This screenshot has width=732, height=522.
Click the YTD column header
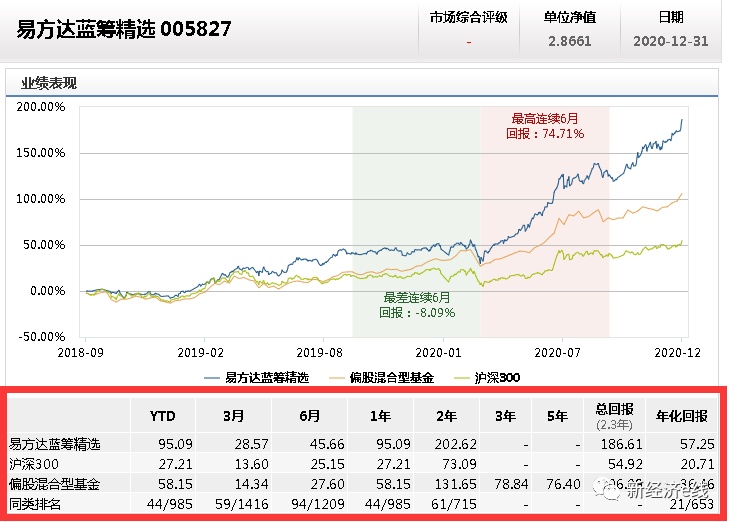click(x=162, y=416)
